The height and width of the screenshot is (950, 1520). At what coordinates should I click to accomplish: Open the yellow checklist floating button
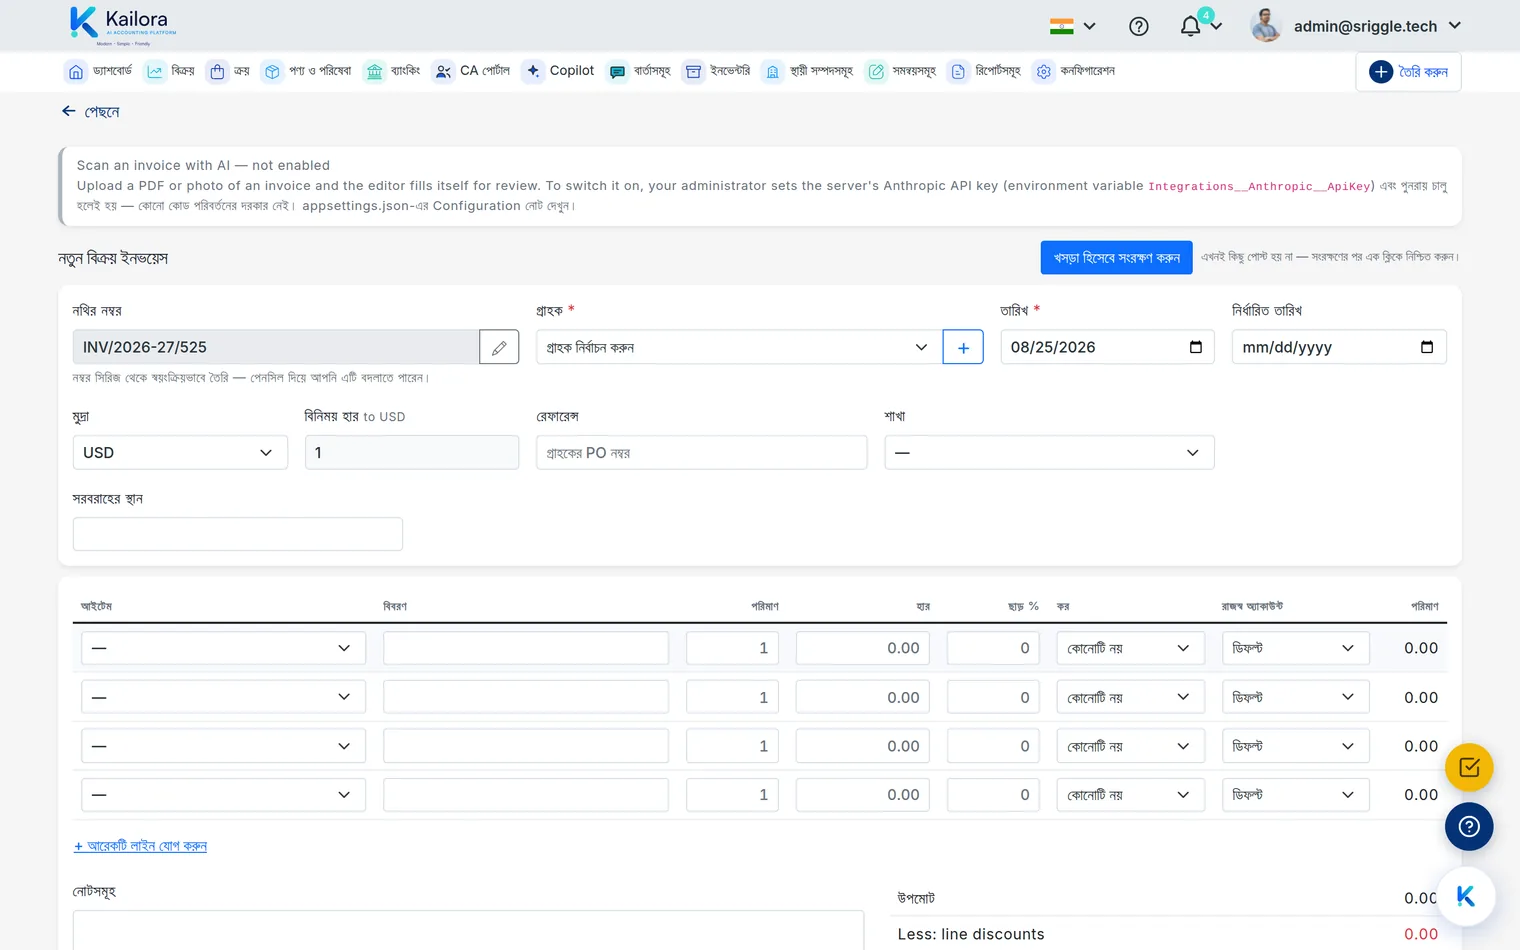coord(1469,767)
